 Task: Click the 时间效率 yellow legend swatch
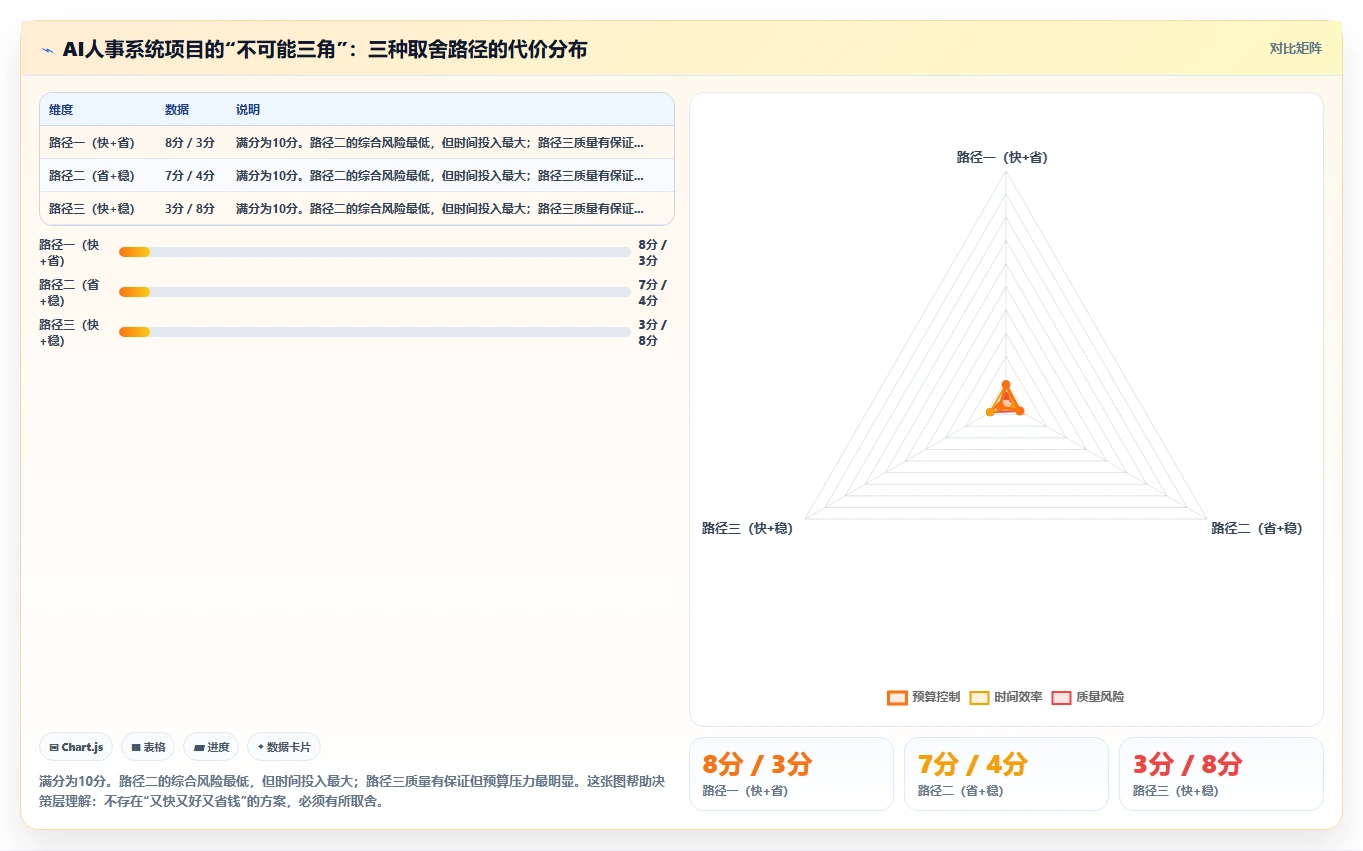pyautogui.click(x=979, y=697)
